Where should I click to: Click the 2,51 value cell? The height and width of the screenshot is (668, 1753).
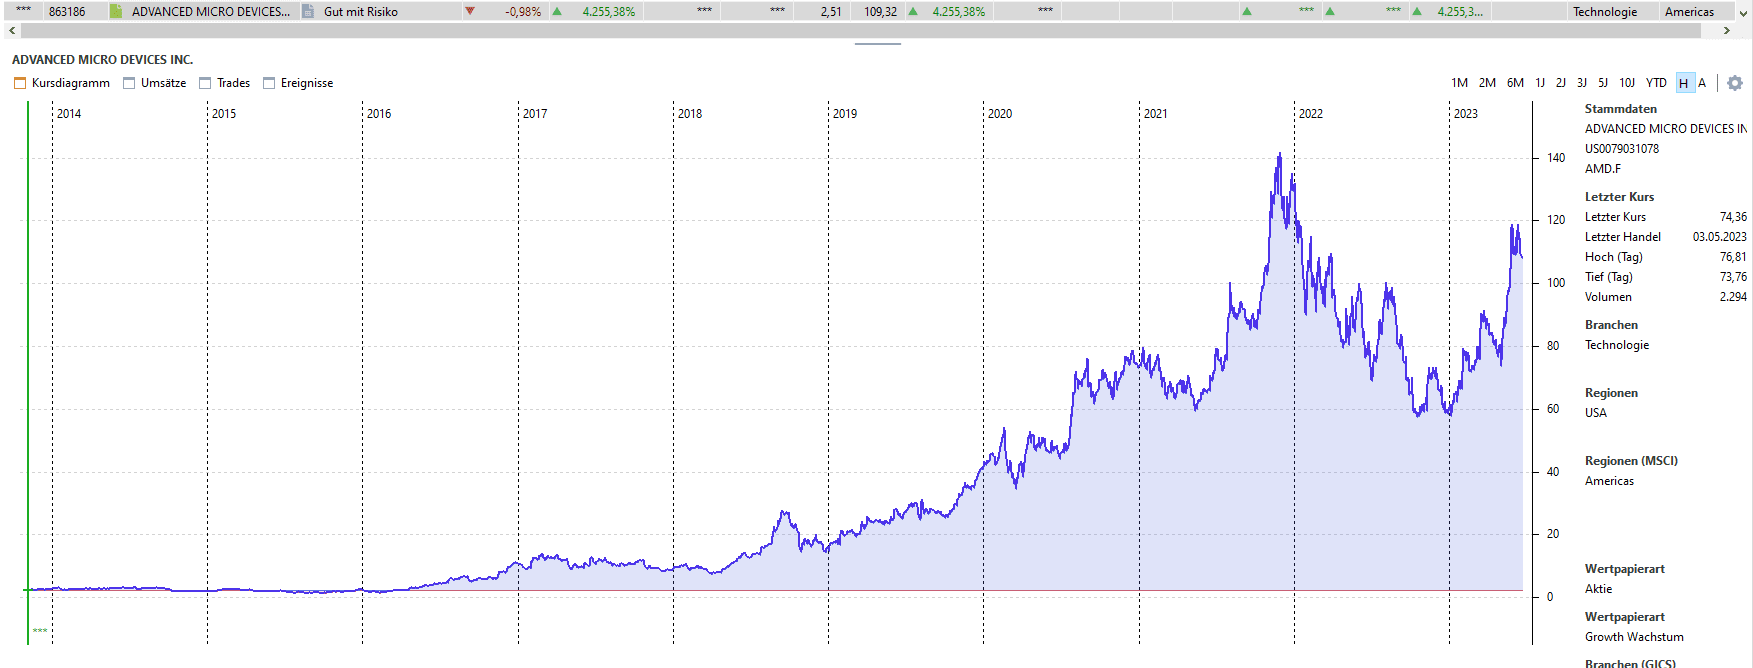(831, 12)
